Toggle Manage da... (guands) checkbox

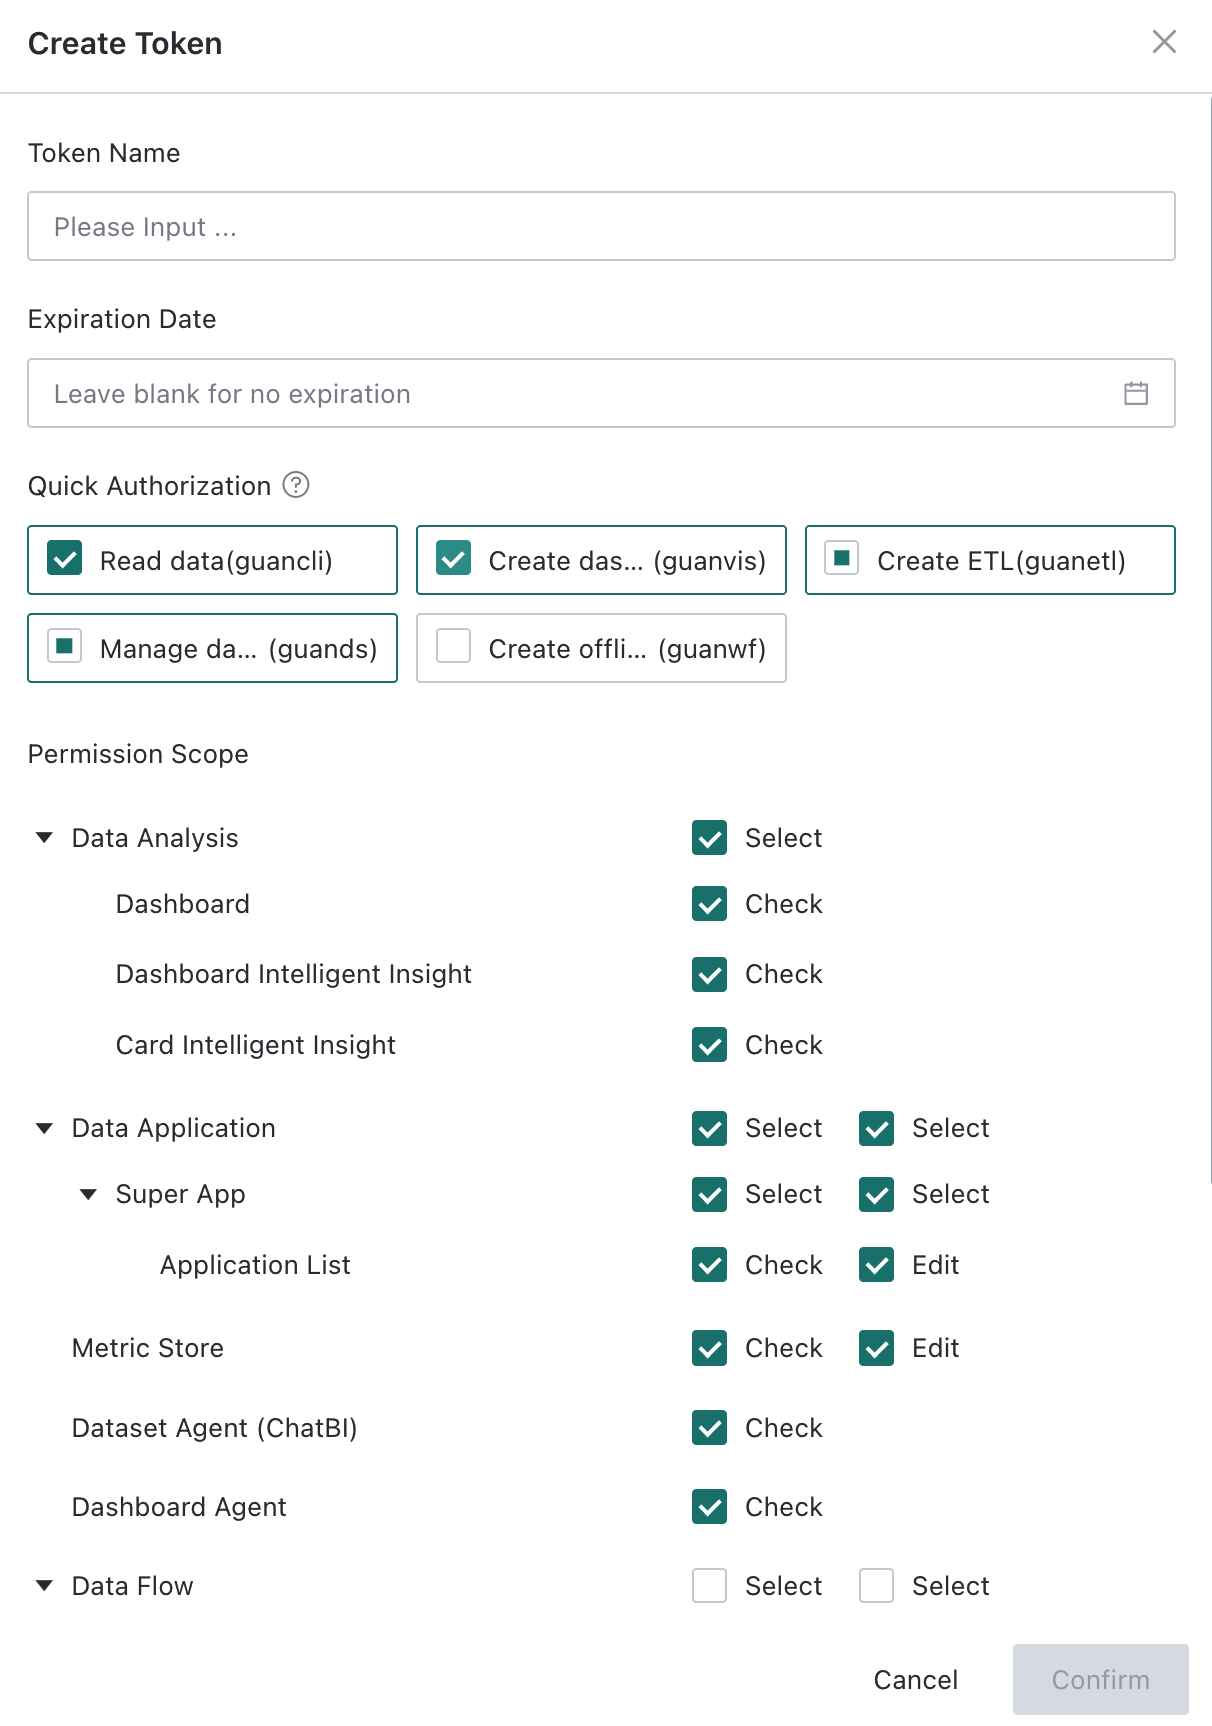65,647
